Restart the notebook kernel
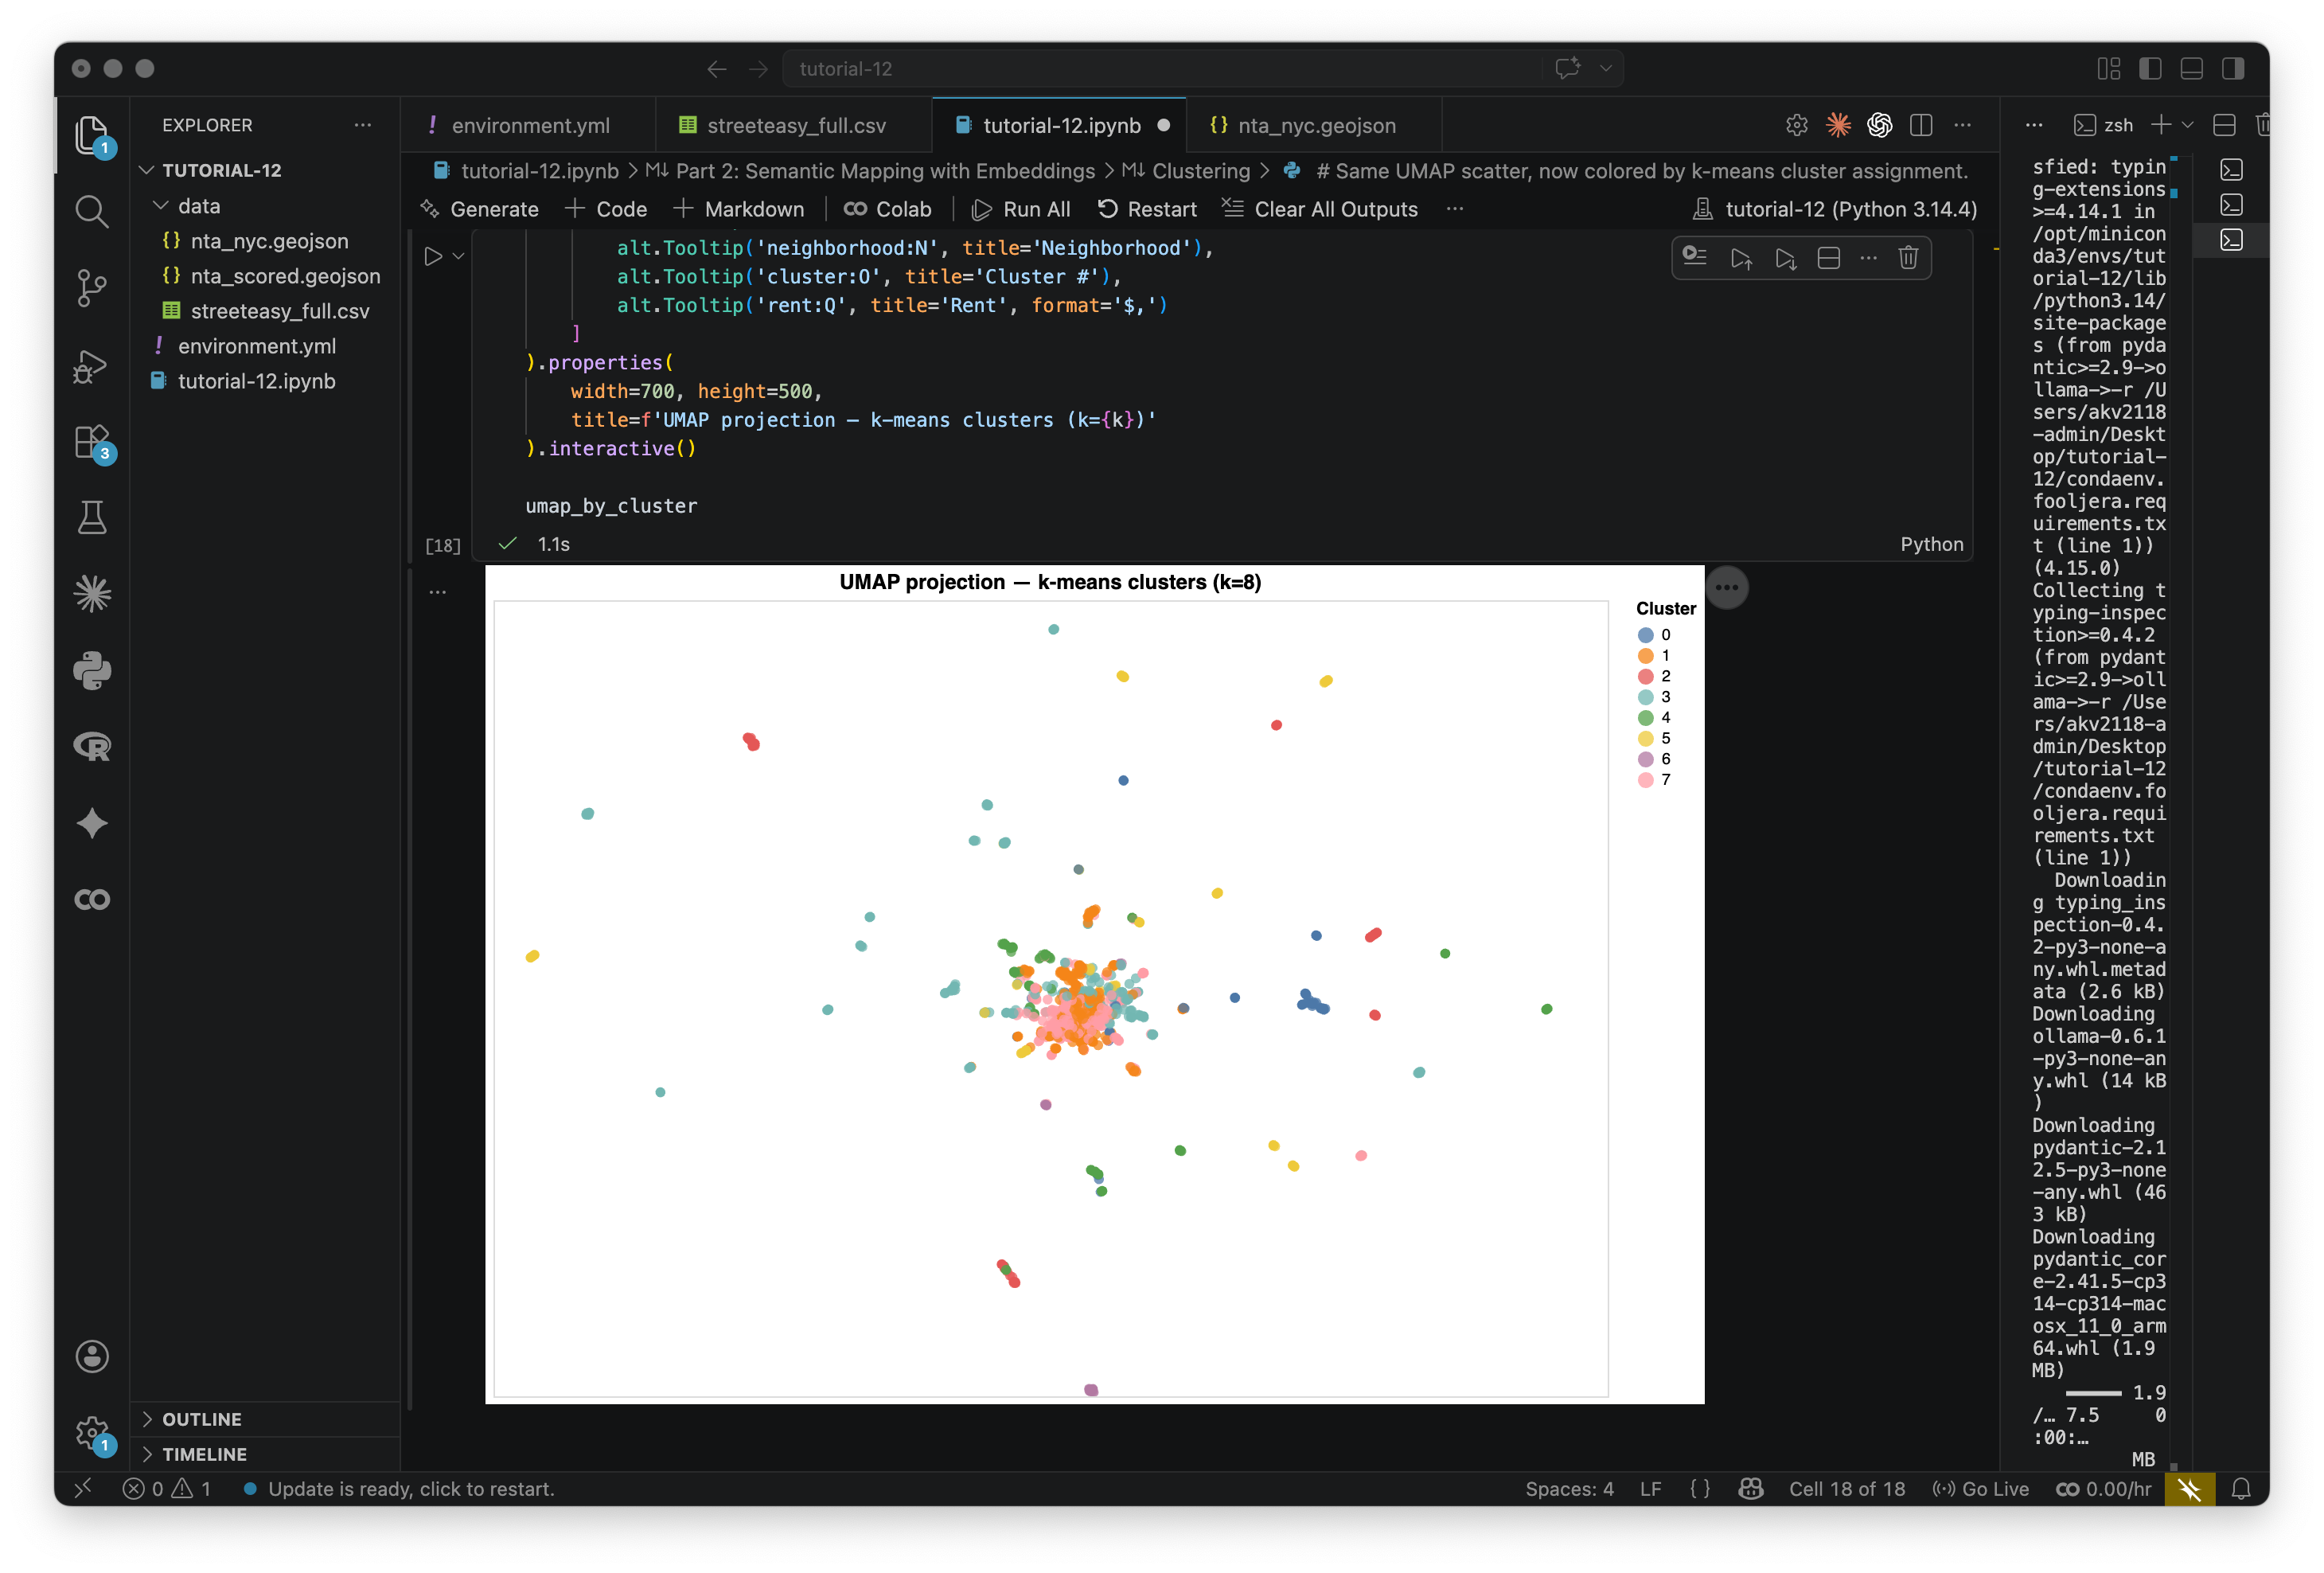The image size is (2324, 1573). [1147, 209]
